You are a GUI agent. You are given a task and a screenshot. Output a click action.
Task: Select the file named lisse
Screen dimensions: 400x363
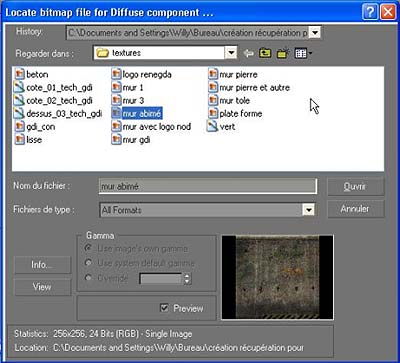tap(34, 140)
